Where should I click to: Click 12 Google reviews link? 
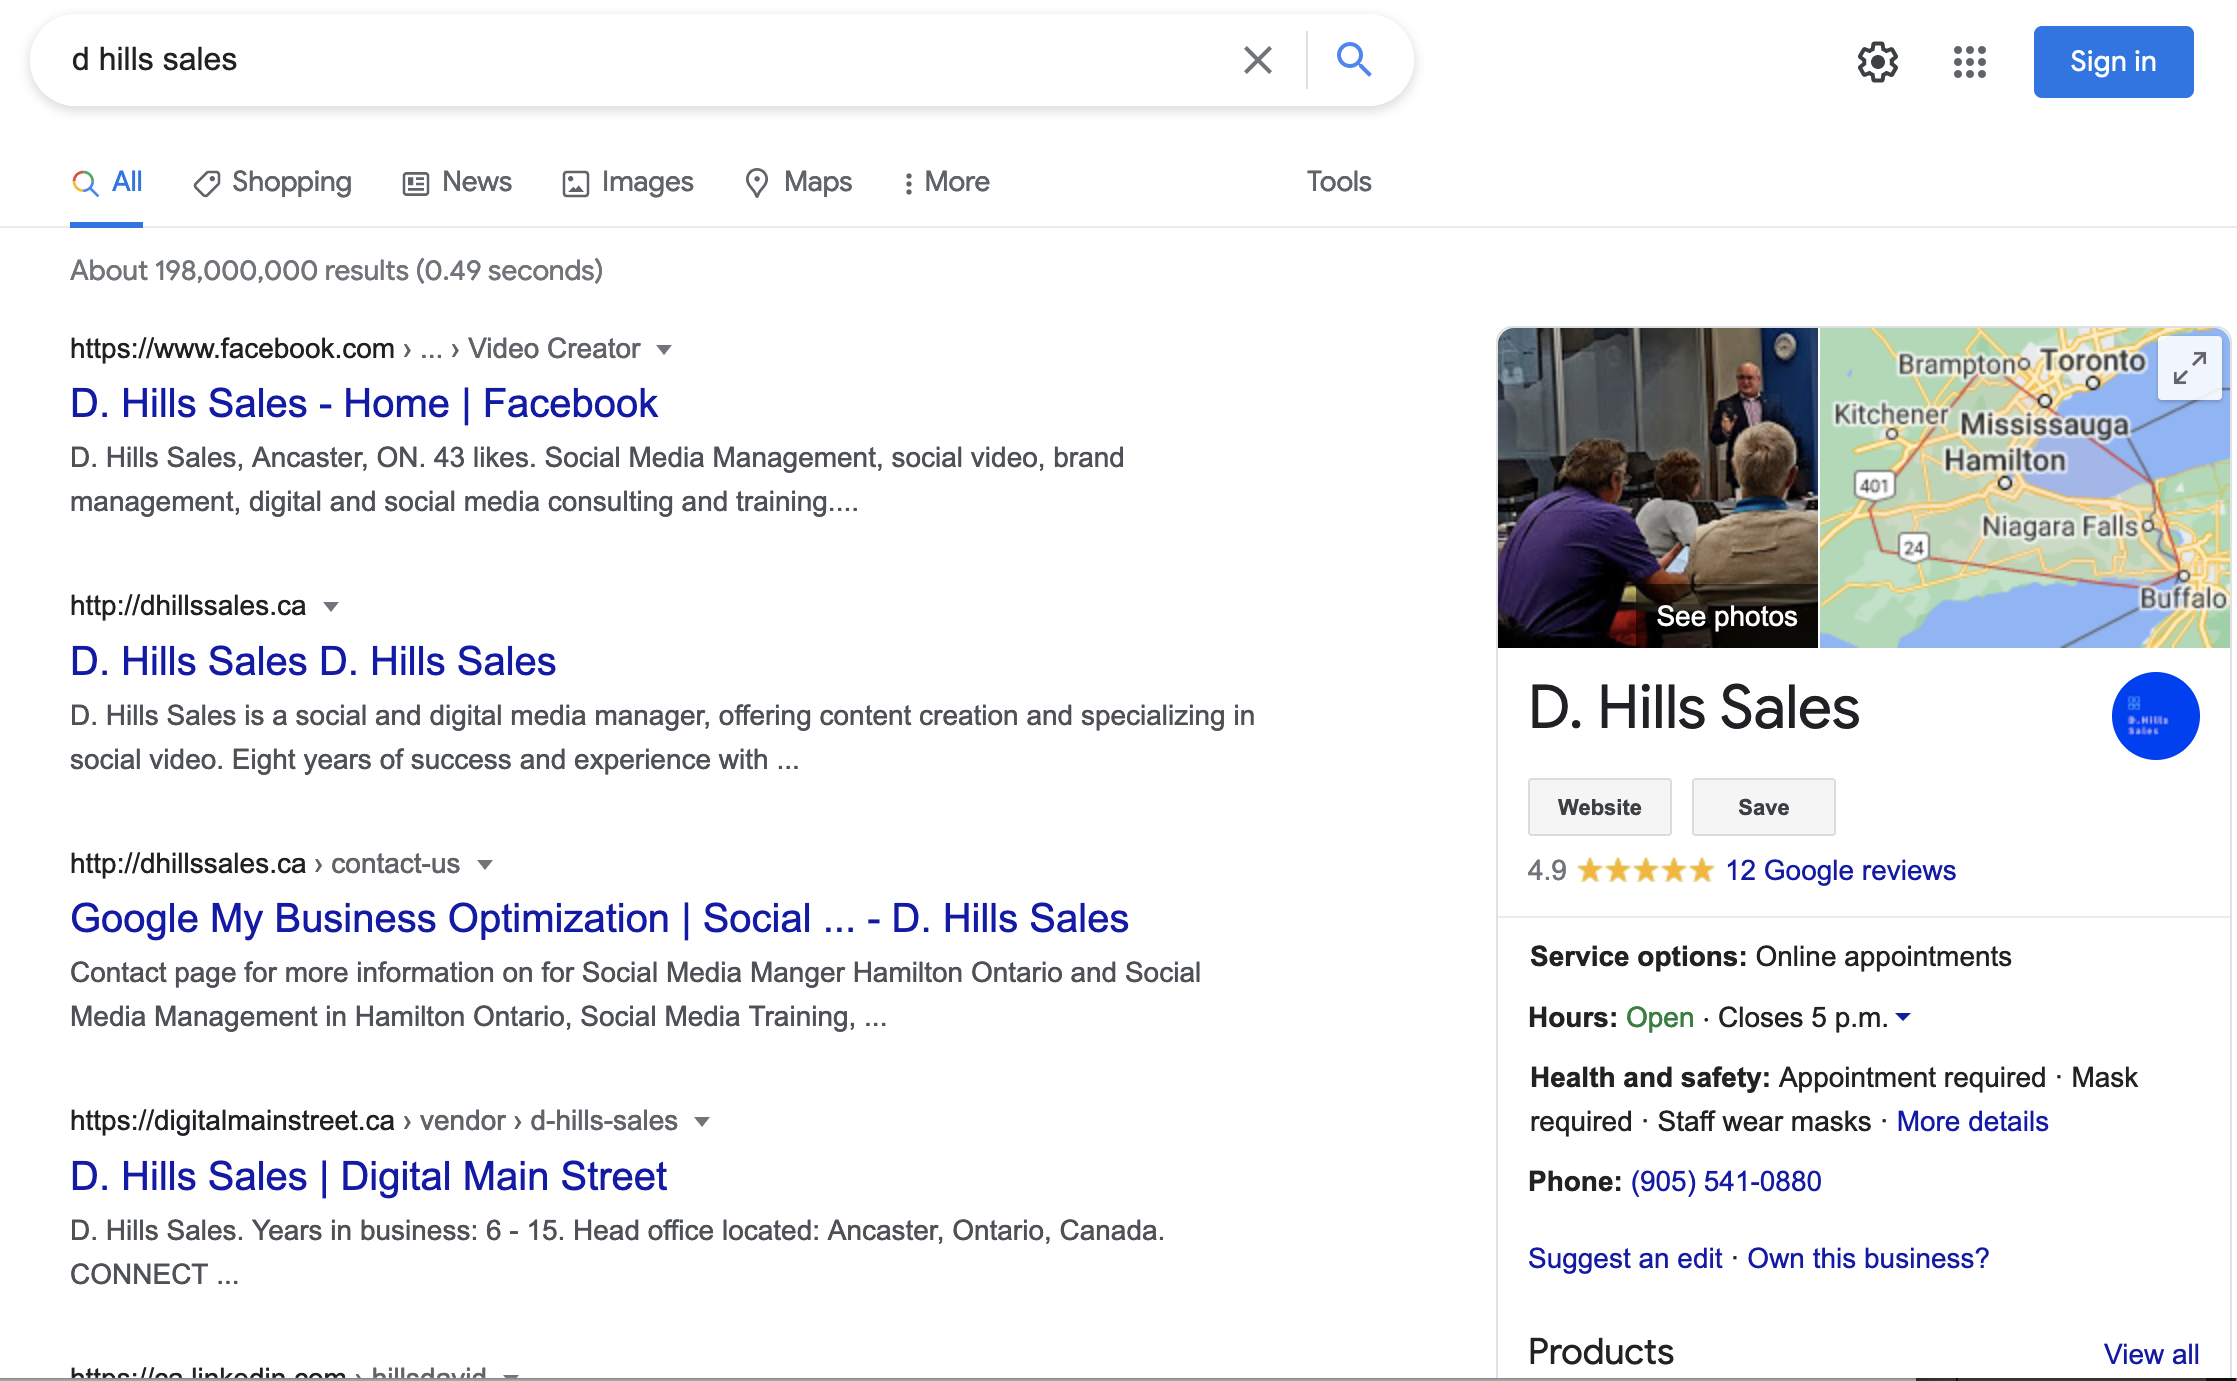[1842, 870]
